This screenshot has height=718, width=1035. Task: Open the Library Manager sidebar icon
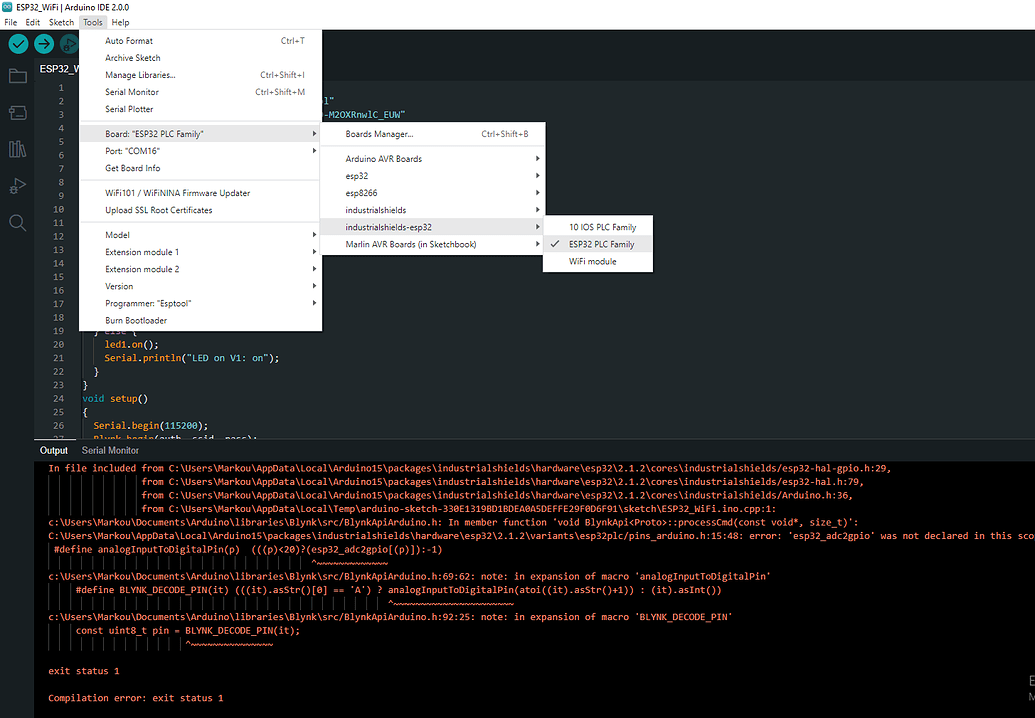click(17, 149)
